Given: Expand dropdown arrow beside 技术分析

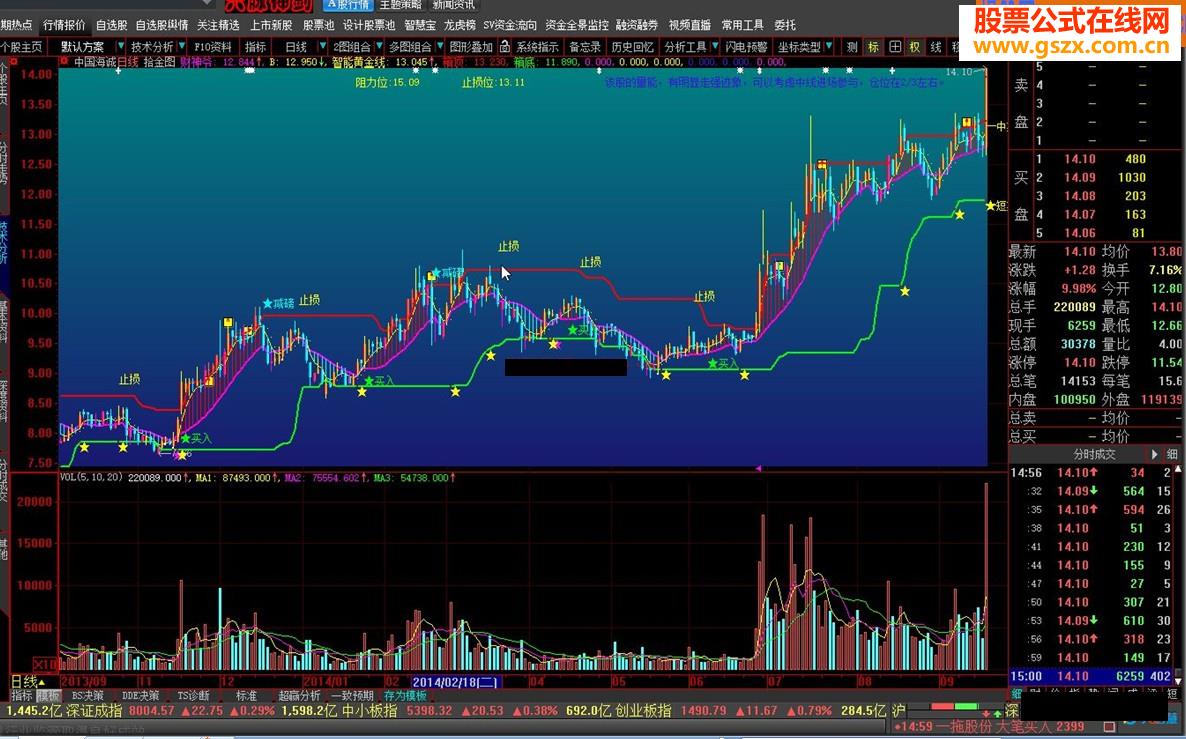Looking at the screenshot, I should [x=182, y=47].
